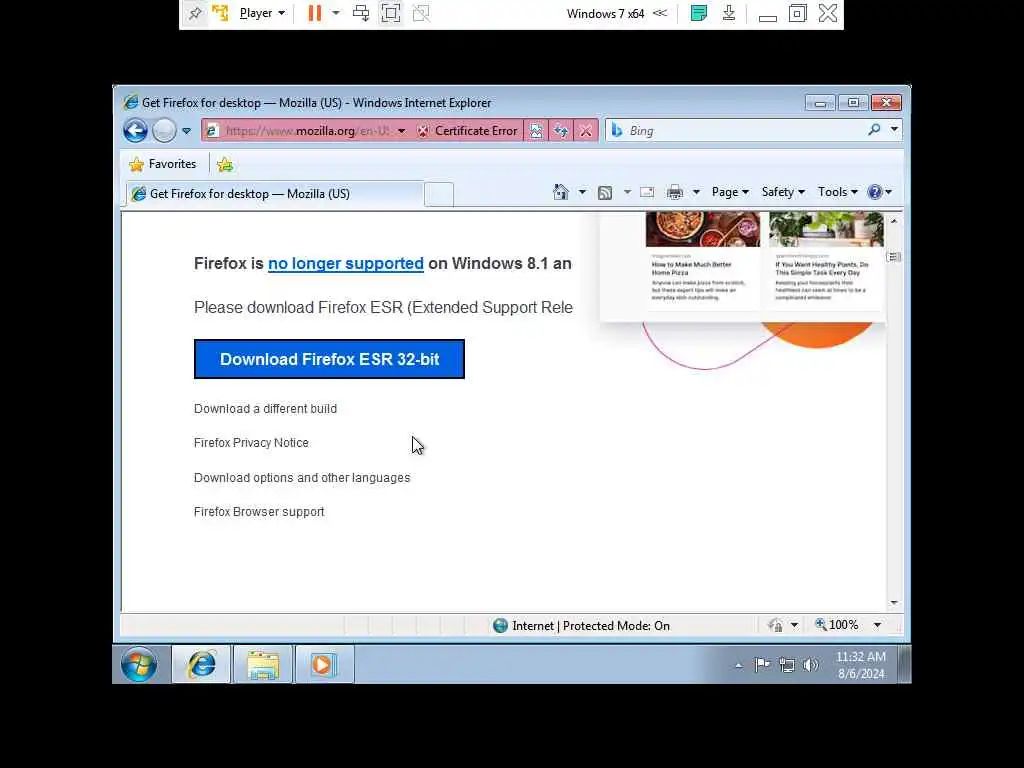1024x768 pixels.
Task: Follow the 'no longer supported' link
Action: tap(345, 263)
